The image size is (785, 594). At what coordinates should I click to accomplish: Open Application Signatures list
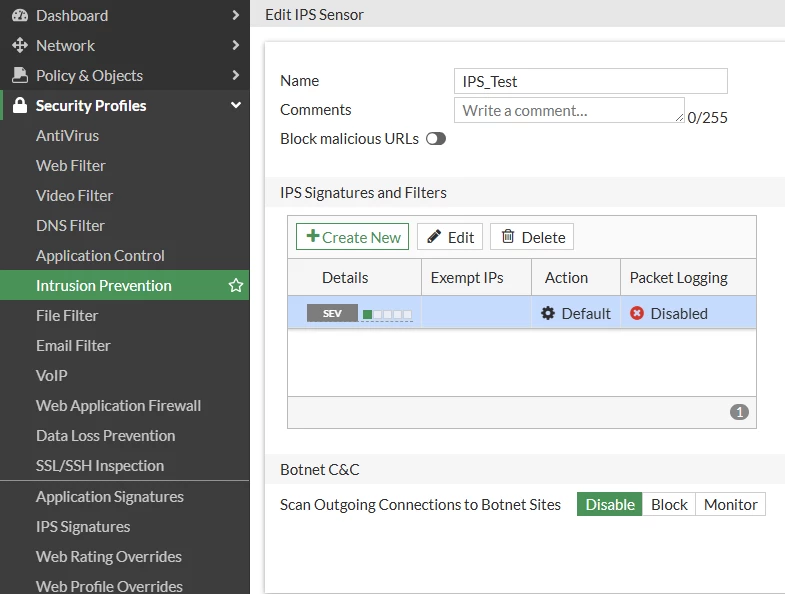pyautogui.click(x=110, y=497)
